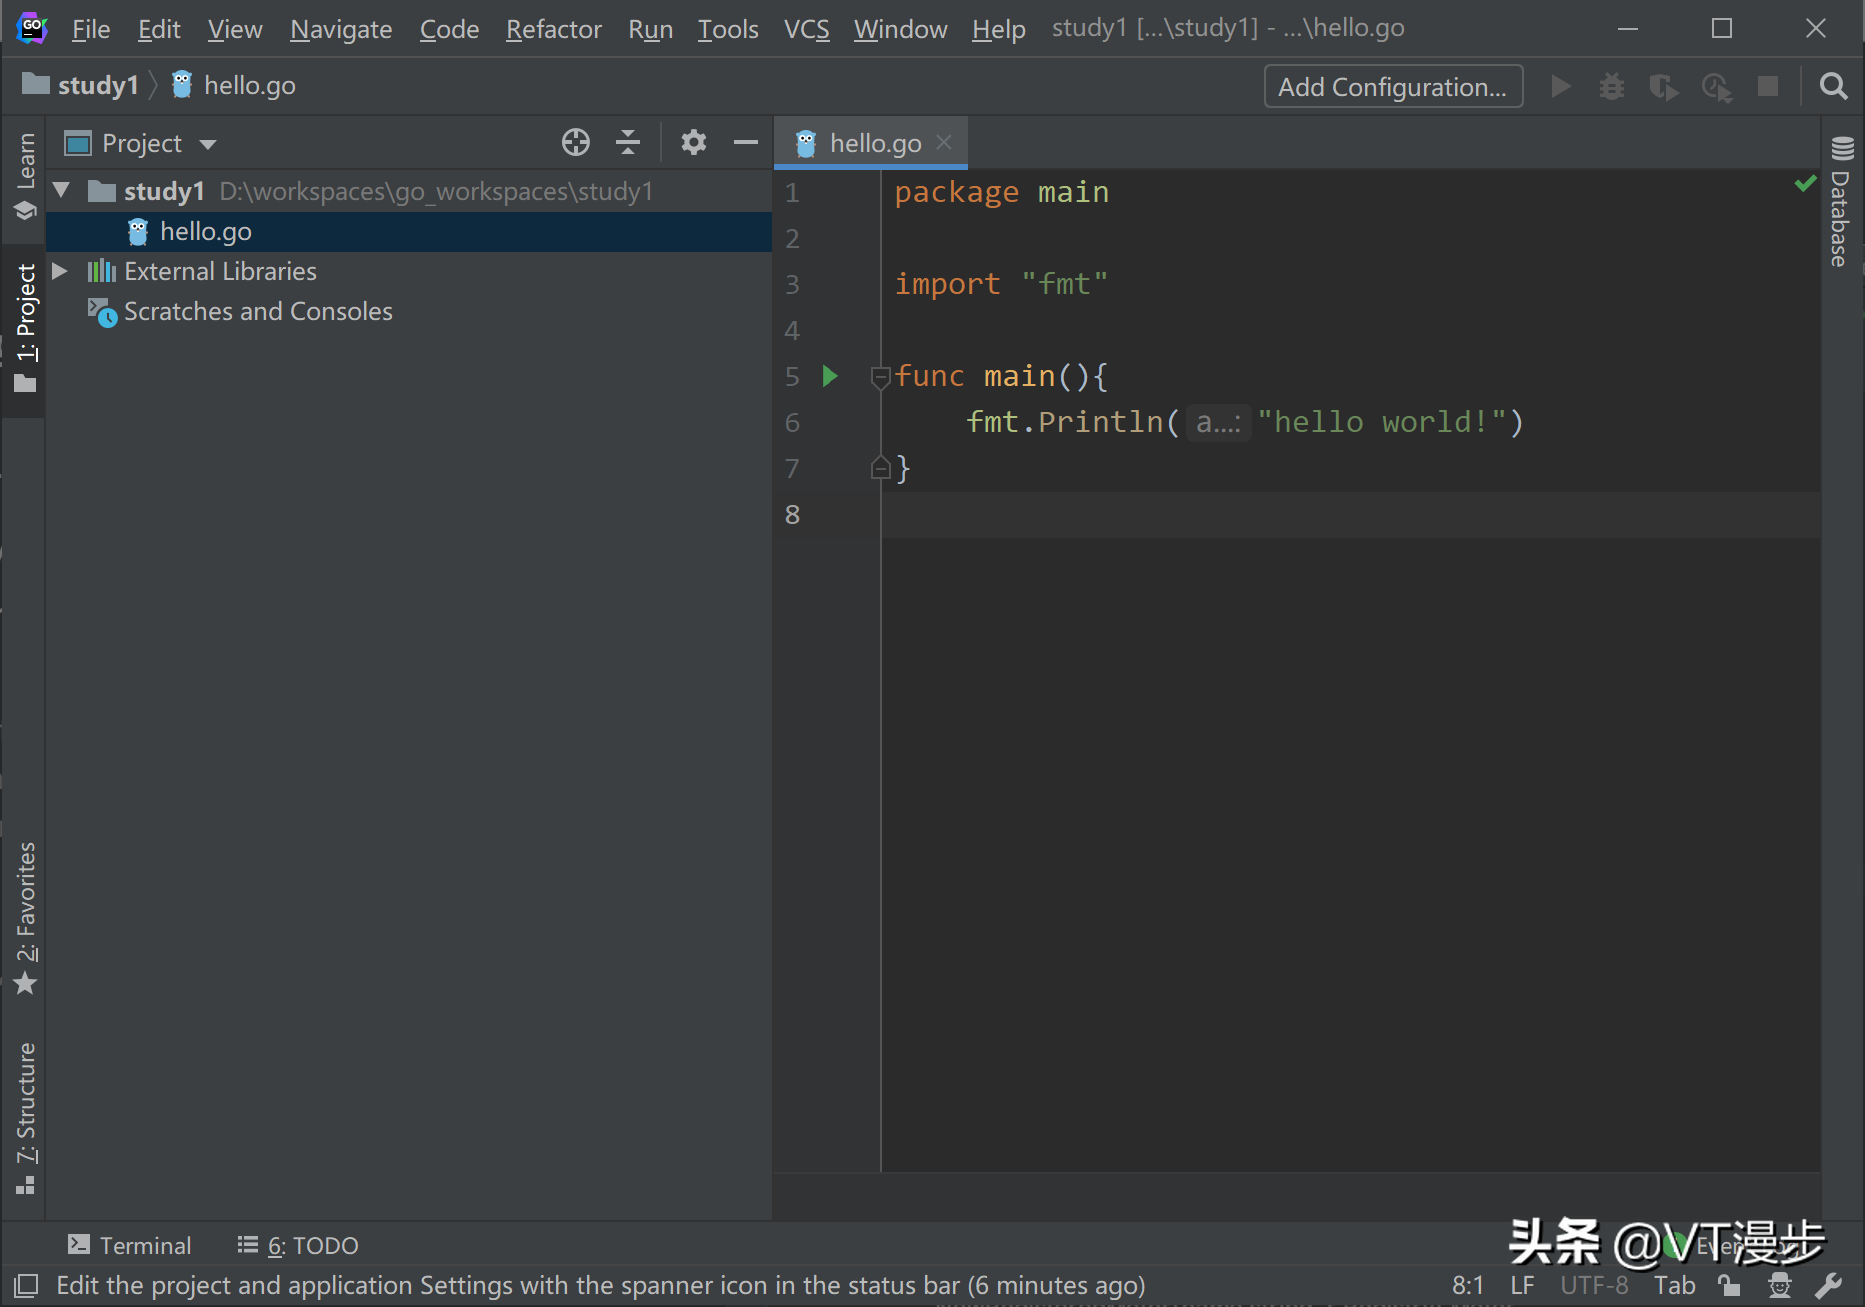The width and height of the screenshot is (1865, 1307).
Task: Click the tool windows quick-access icon
Action: click(26, 1285)
